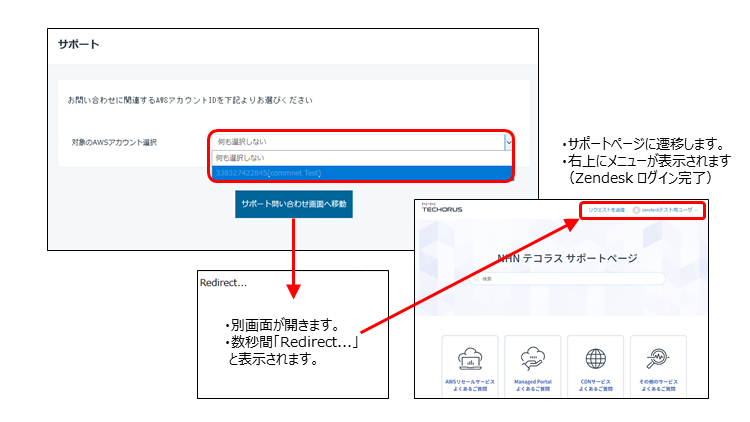This screenshot has height=422, width=750.
Task: Focus the 検索 search field on the support page
Action: (x=567, y=278)
